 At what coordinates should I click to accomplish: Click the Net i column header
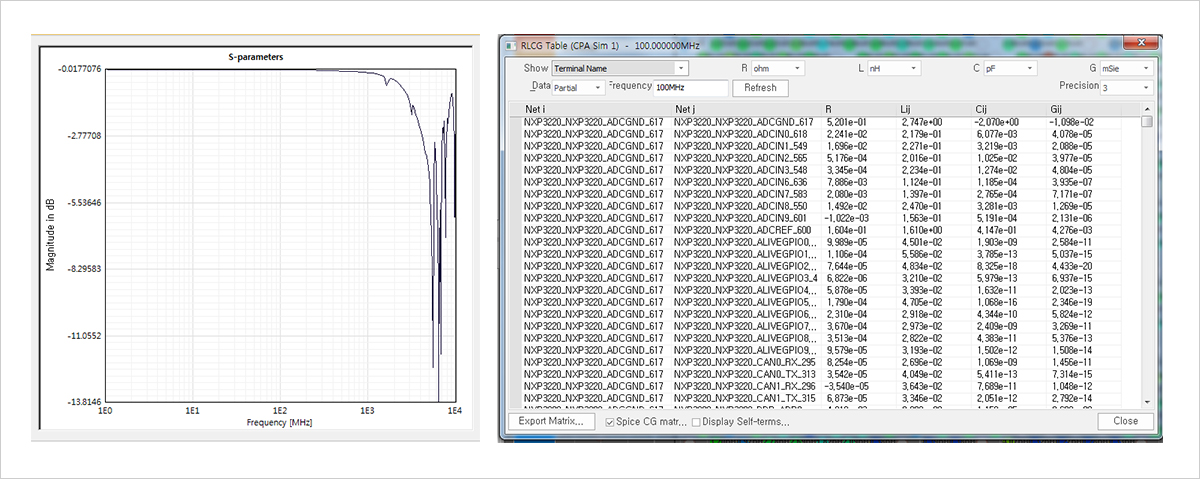[594, 109]
